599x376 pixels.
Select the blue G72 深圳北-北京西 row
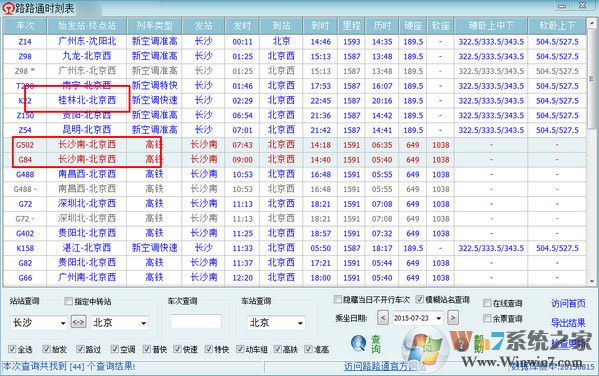click(295, 204)
